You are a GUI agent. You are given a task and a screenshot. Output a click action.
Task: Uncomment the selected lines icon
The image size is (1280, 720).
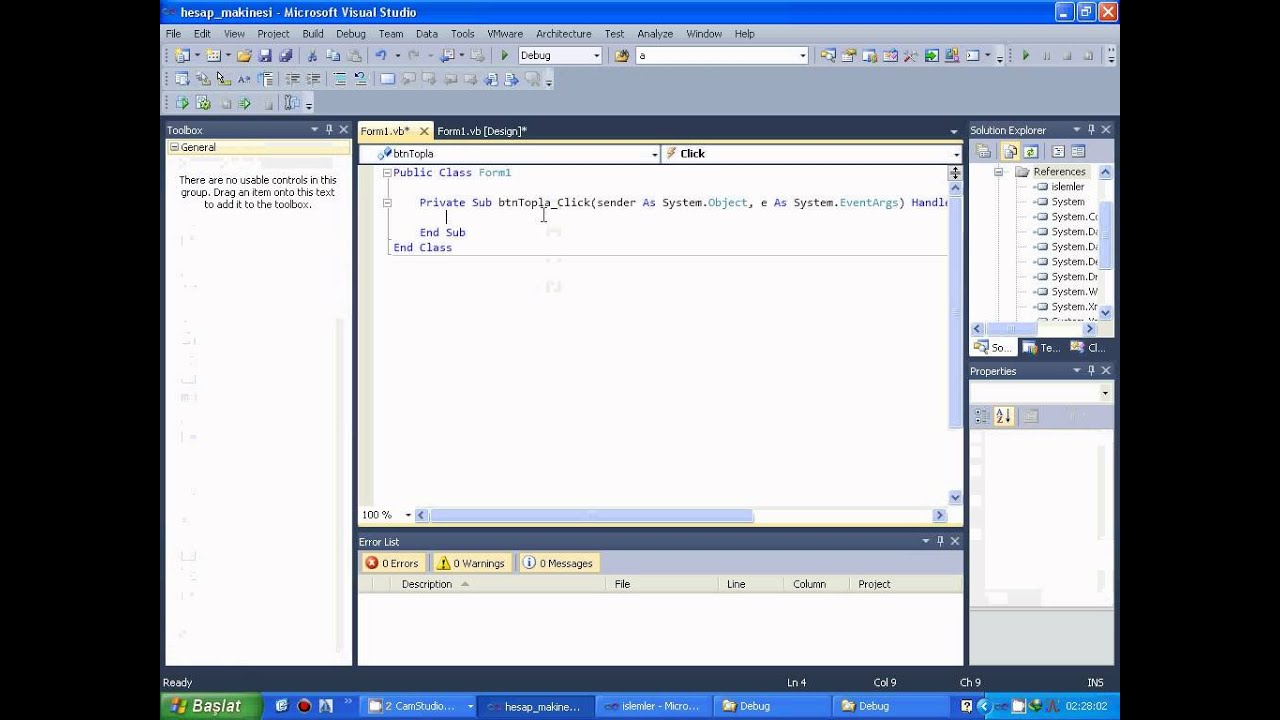360,79
